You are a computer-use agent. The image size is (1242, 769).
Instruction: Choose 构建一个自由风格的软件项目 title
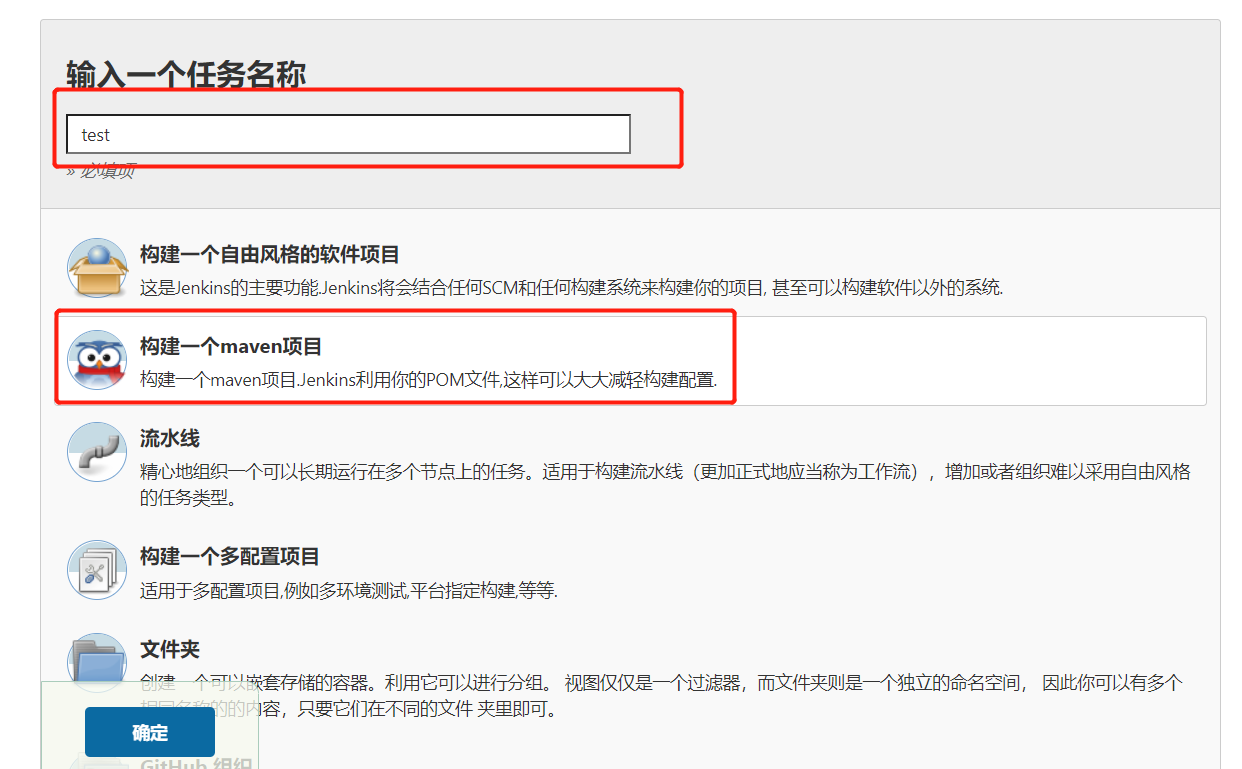(270, 255)
